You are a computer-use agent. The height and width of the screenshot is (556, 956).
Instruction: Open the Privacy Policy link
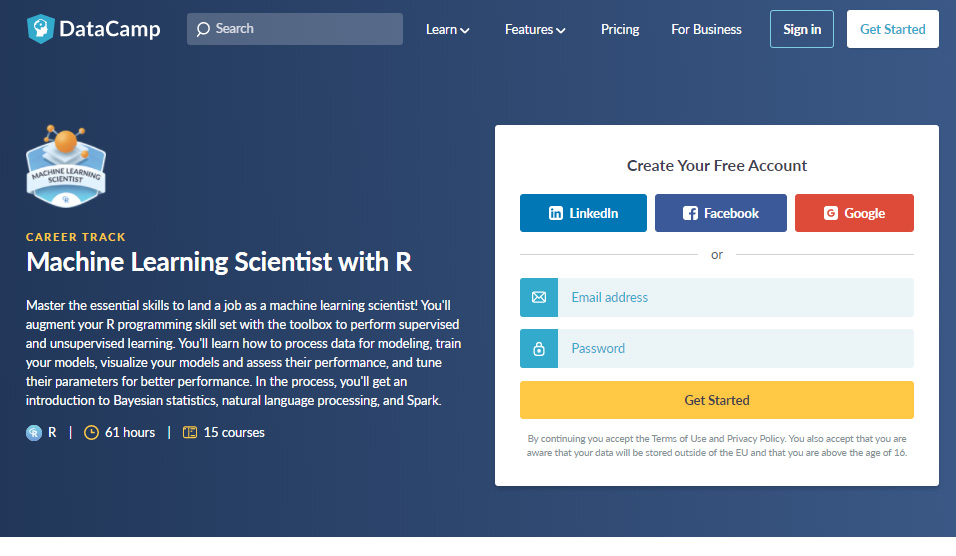[x=755, y=439]
